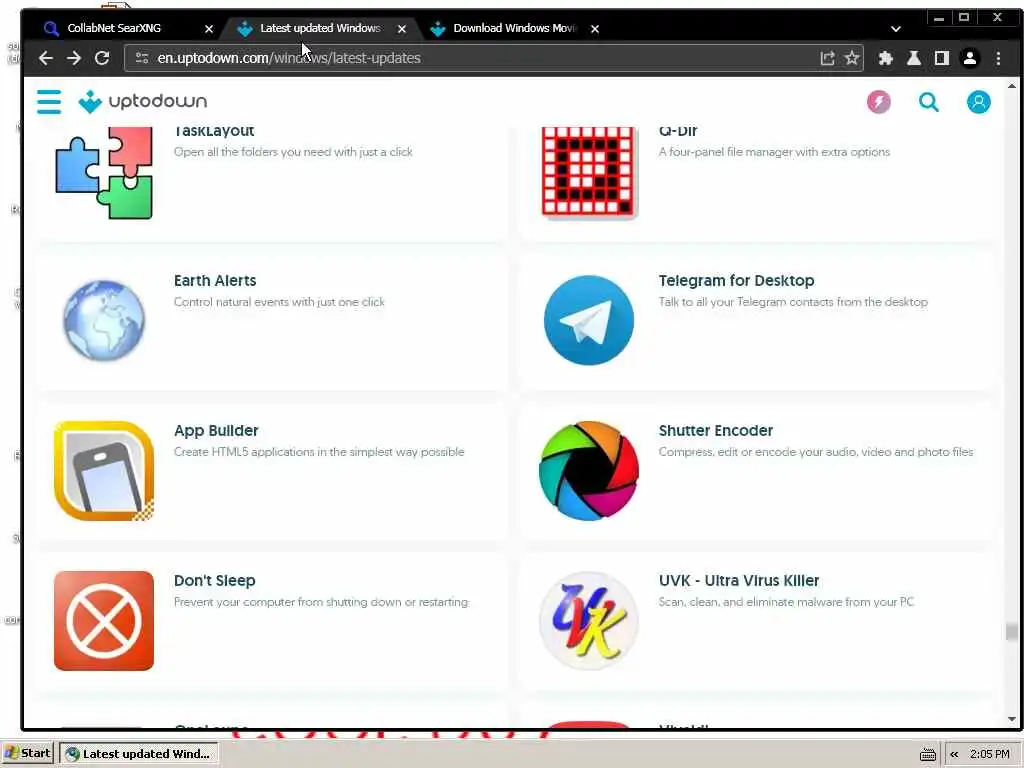The height and width of the screenshot is (768, 1024).
Task: Open the site search magnifier icon
Action: click(x=929, y=102)
